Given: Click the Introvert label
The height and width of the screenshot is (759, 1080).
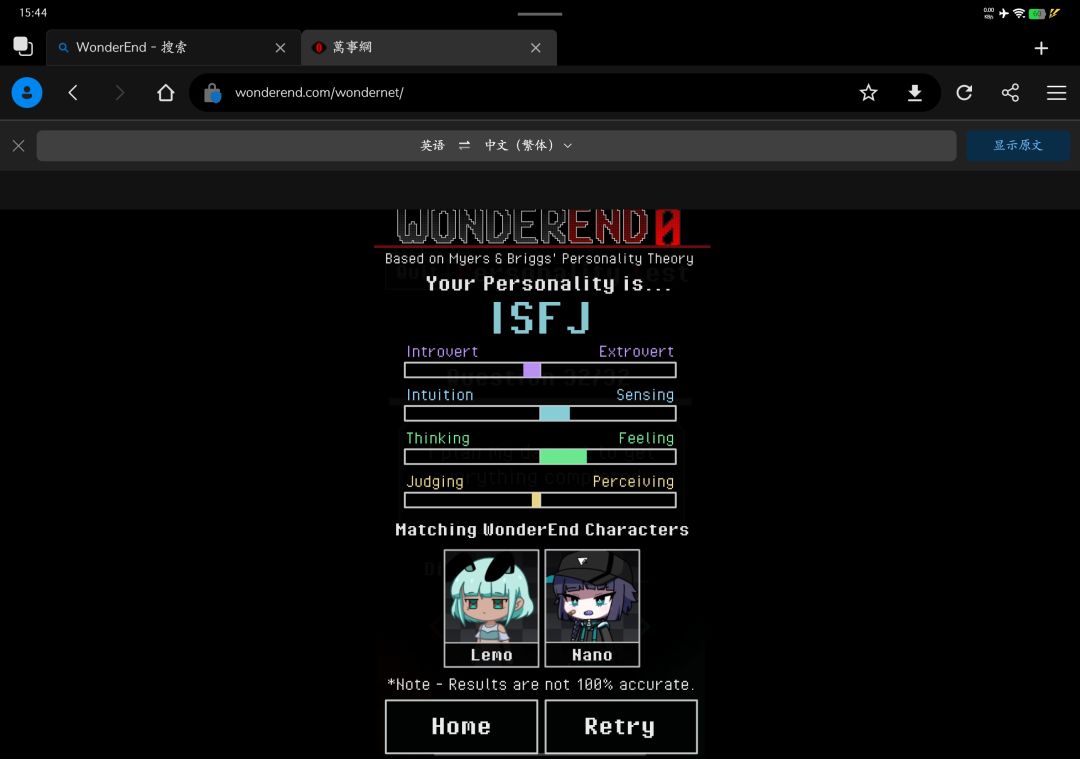Looking at the screenshot, I should click(x=442, y=352).
